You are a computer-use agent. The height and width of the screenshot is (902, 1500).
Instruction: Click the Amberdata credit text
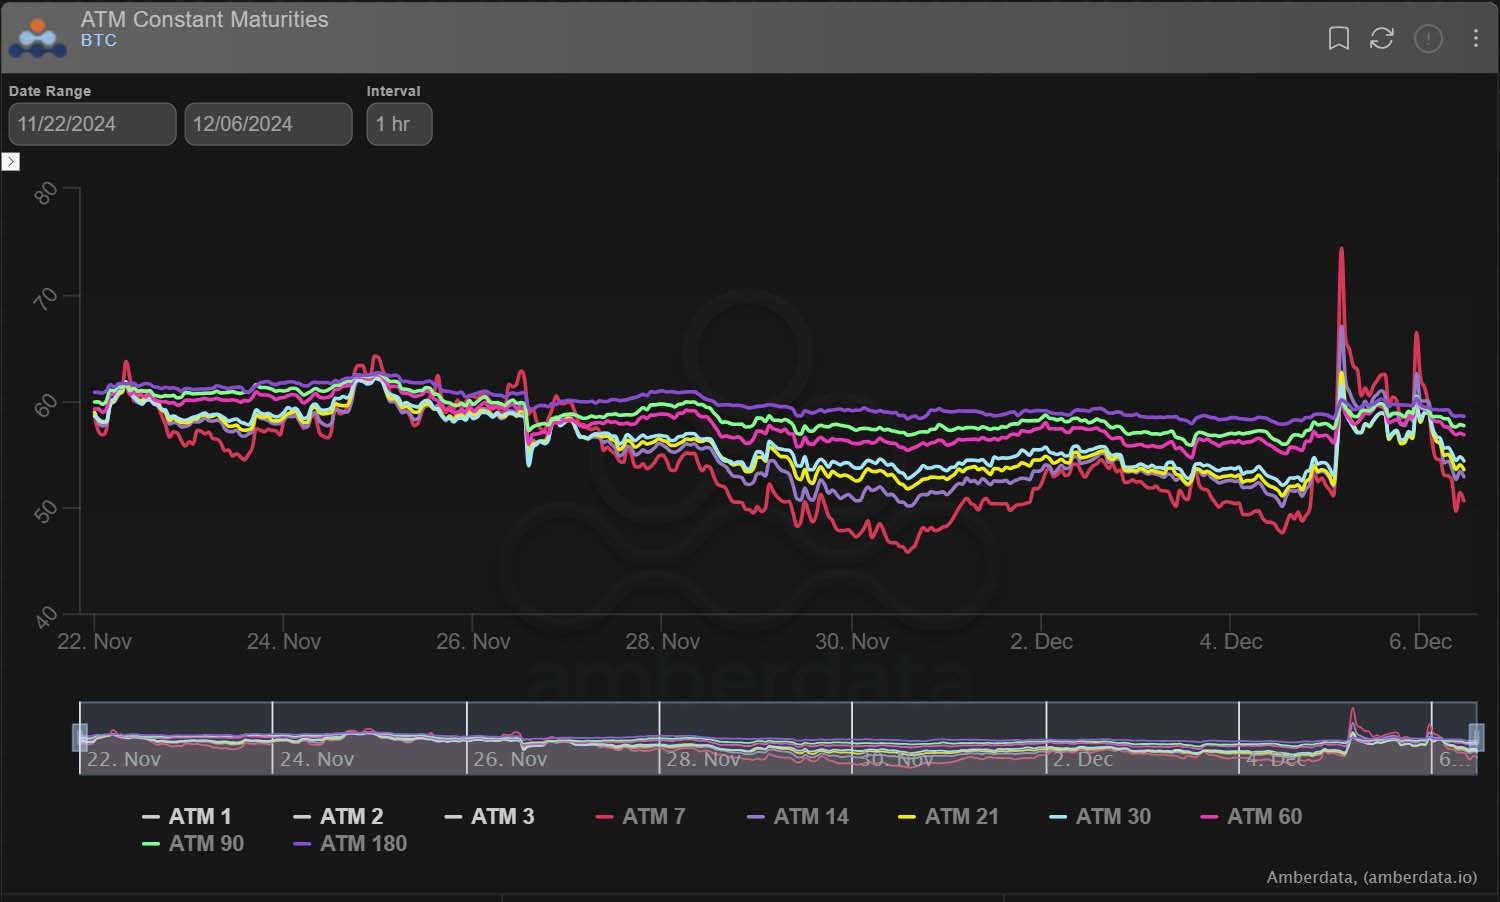click(x=1371, y=877)
